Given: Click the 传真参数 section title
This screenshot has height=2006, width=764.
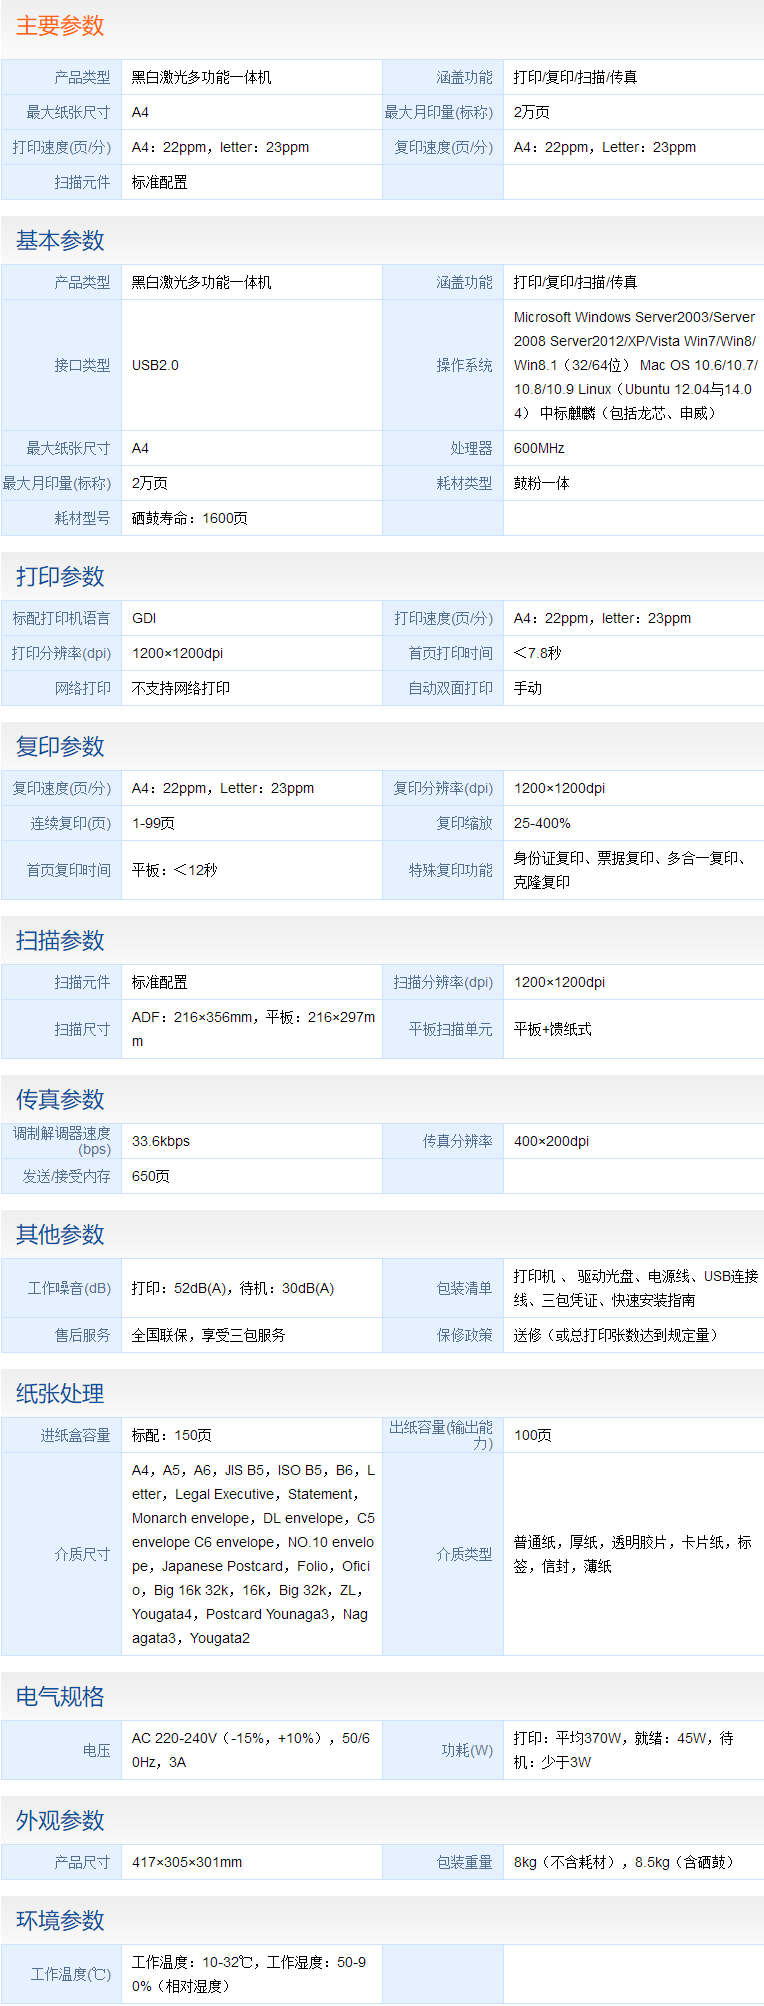Looking at the screenshot, I should [x=60, y=1100].
